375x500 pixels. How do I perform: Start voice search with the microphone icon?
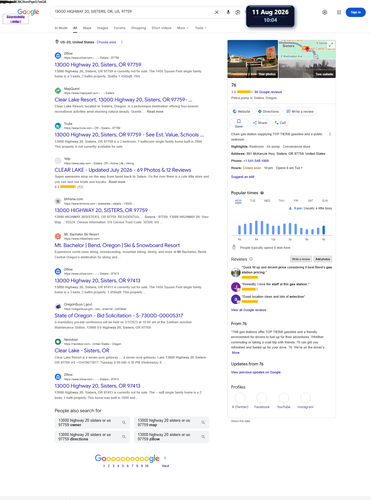click(x=228, y=12)
